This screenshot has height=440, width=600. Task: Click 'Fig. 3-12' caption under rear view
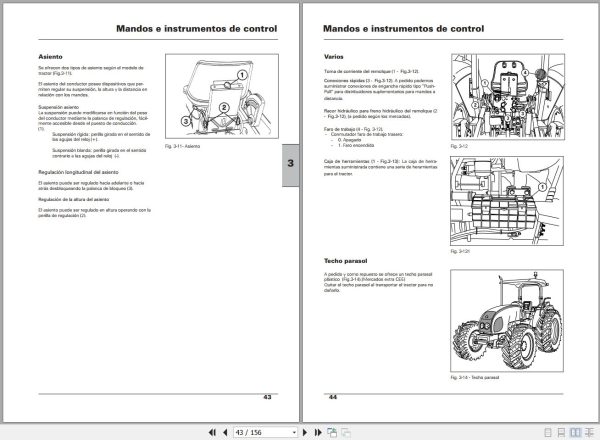(459, 146)
